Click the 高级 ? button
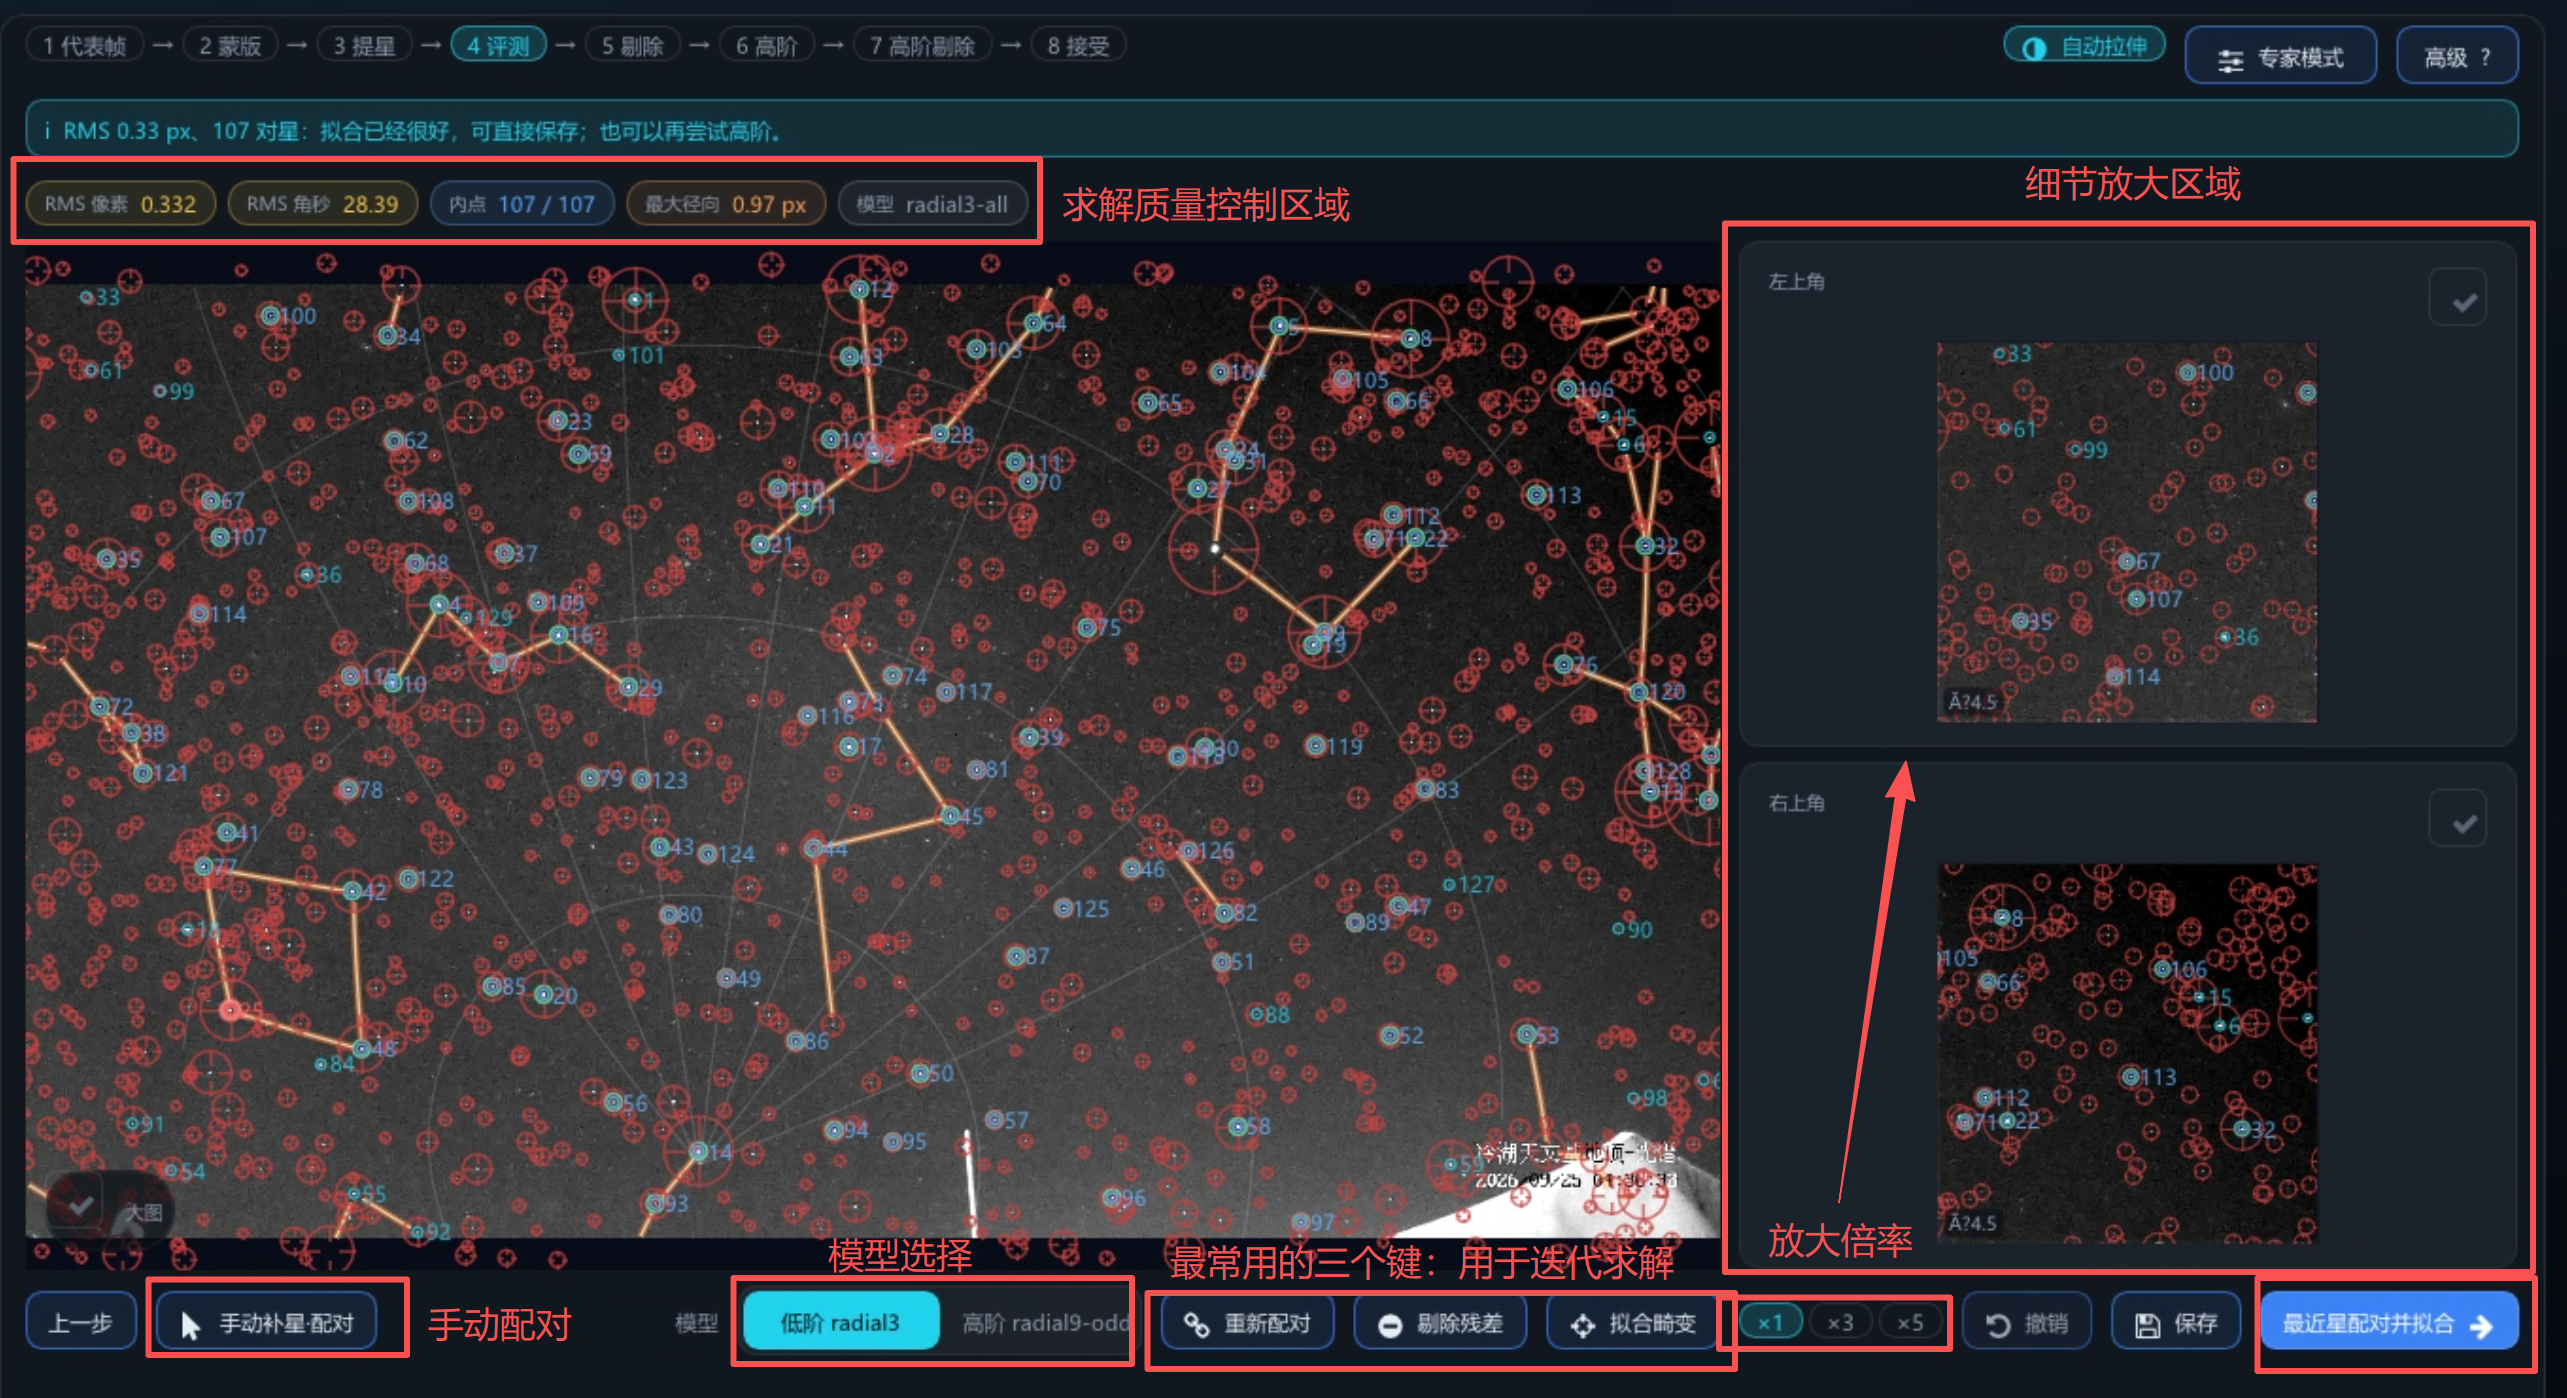Screen dimensions: 2567x1398 tap(2457, 57)
